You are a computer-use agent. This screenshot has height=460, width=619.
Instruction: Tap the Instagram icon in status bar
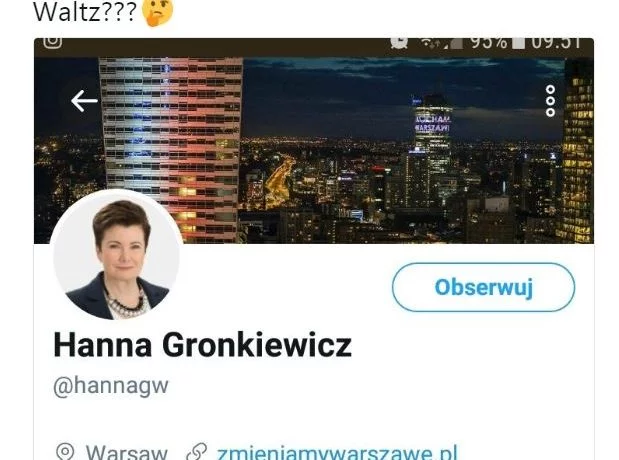pos(53,43)
